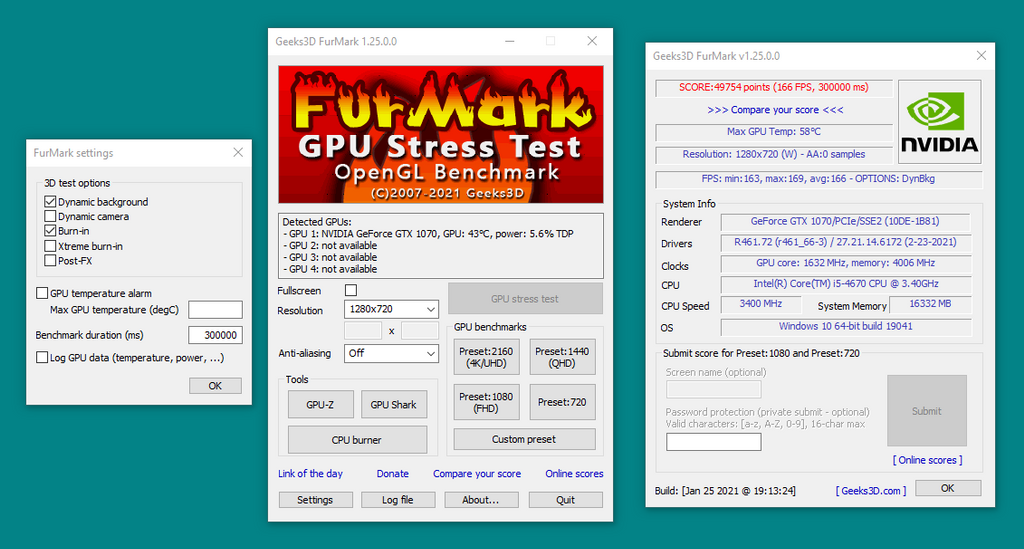Screen dimensions: 1024x549
Task: Check the Fullscreen box
Action: pyautogui.click(x=351, y=290)
